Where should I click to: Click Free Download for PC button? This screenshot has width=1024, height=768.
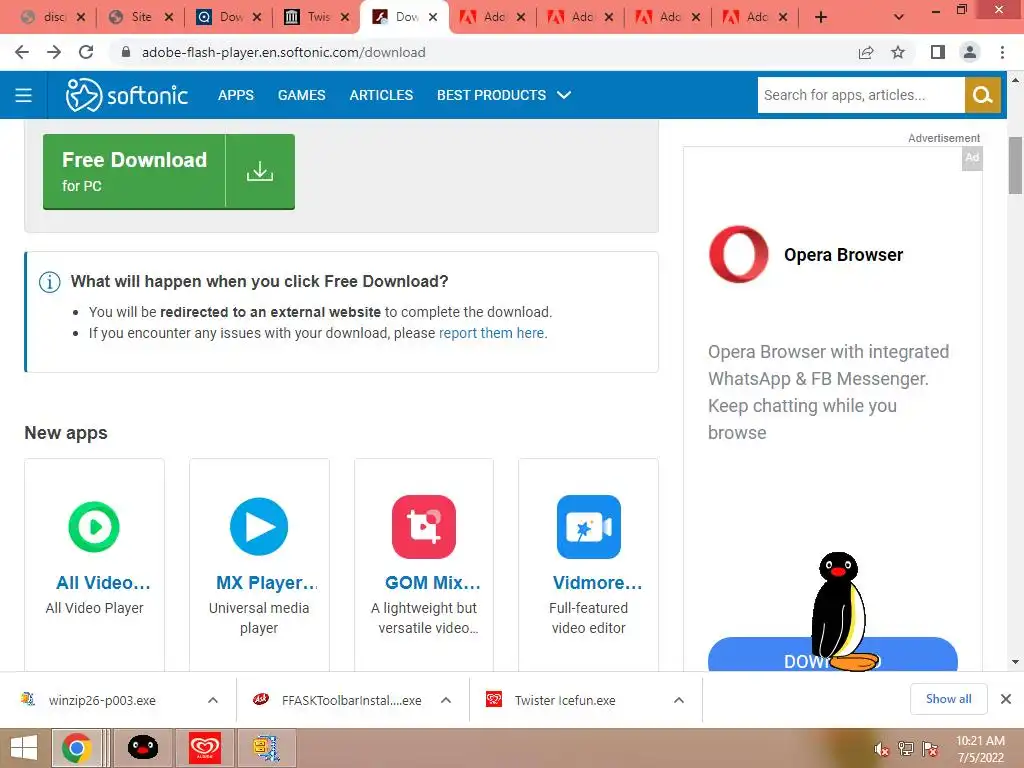(168, 172)
